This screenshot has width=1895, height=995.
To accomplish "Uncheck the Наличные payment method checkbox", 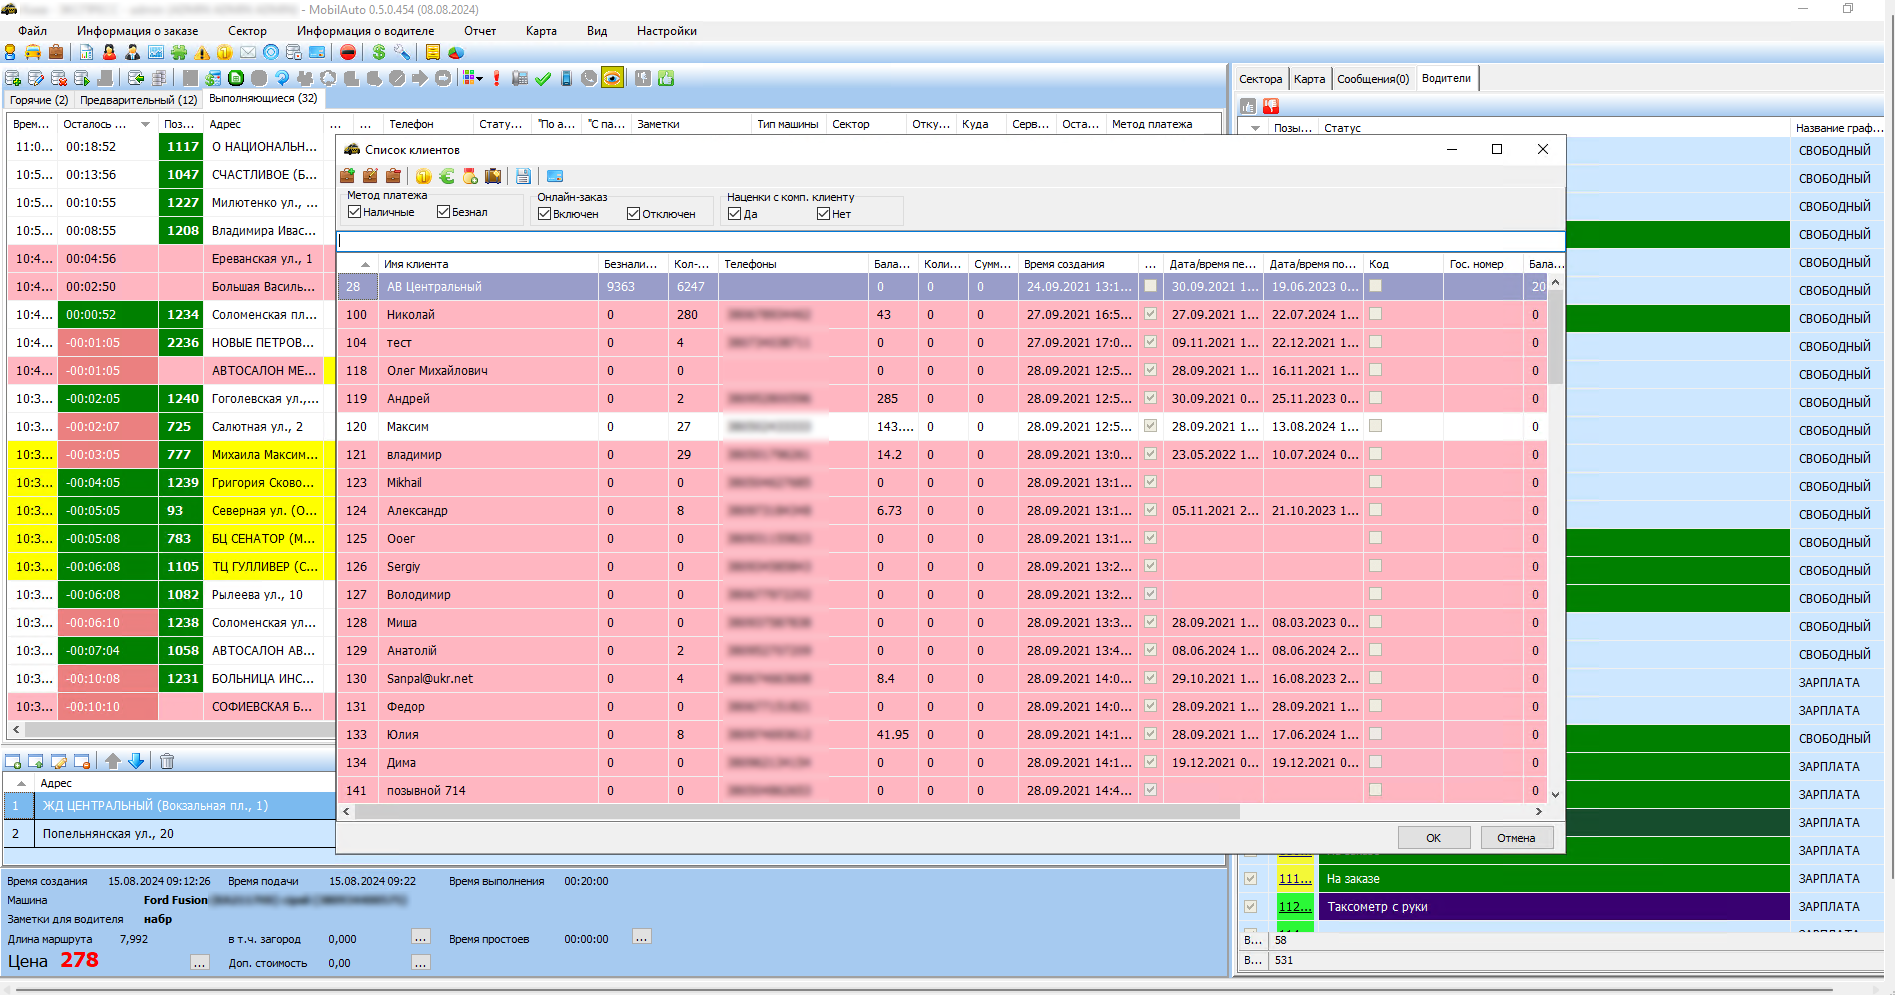I will (x=354, y=212).
